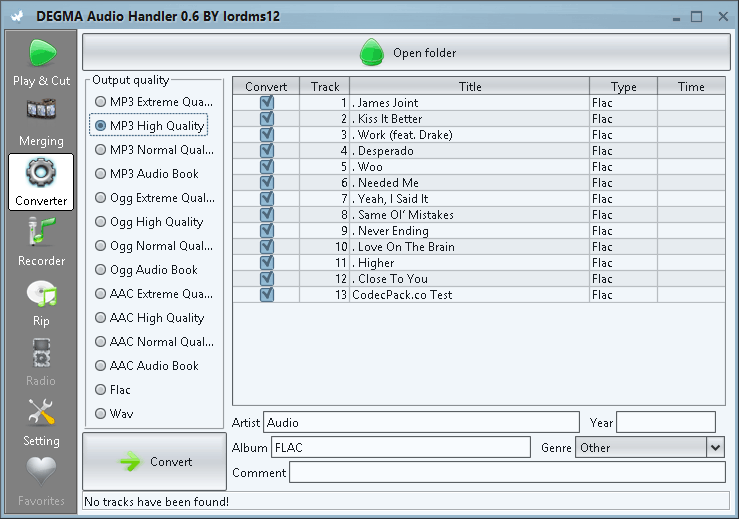This screenshot has width=739, height=519.
Task: Select the 'James Joint' title cell
Action: point(469,103)
